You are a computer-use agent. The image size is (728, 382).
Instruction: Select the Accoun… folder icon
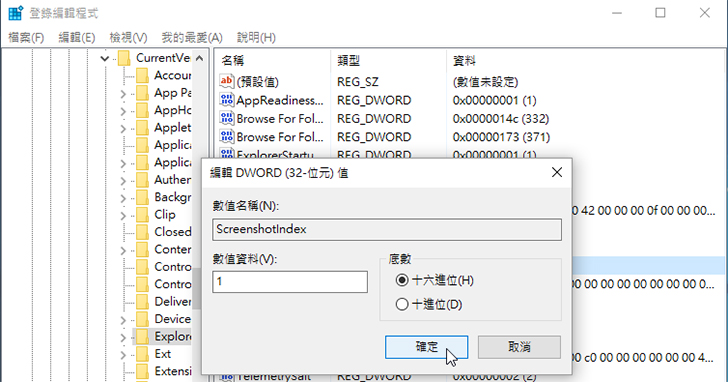[x=143, y=75]
